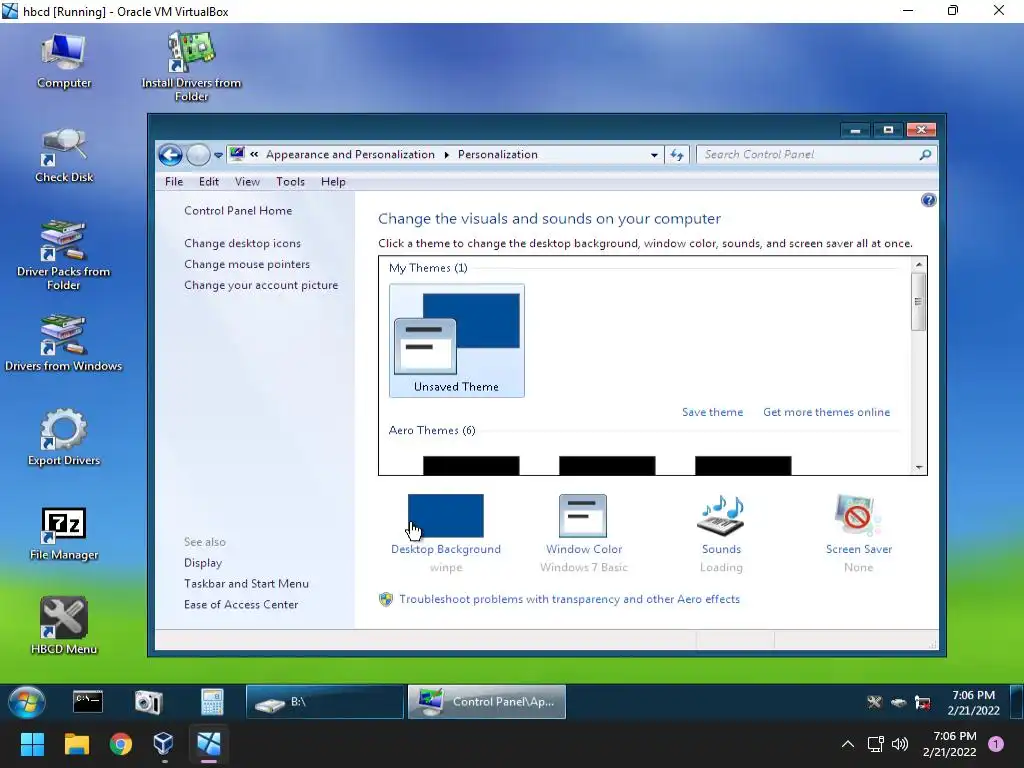Open Google Chrome on host taskbar
Viewport: 1024px width, 768px height.
click(x=121, y=744)
